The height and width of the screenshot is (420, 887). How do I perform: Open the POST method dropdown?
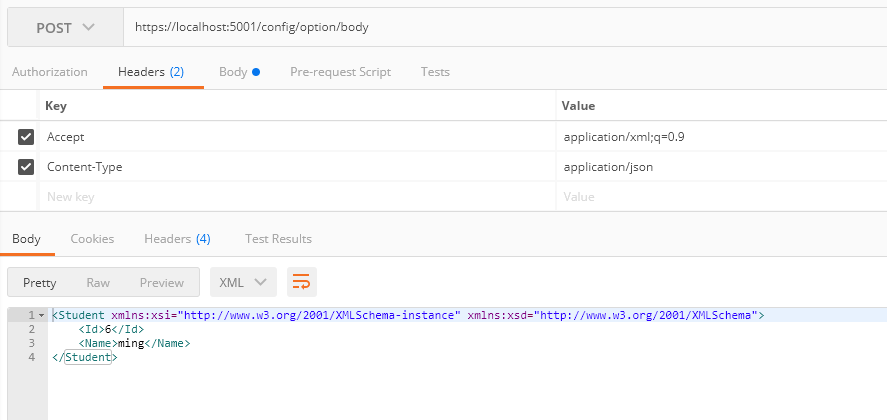coord(66,27)
